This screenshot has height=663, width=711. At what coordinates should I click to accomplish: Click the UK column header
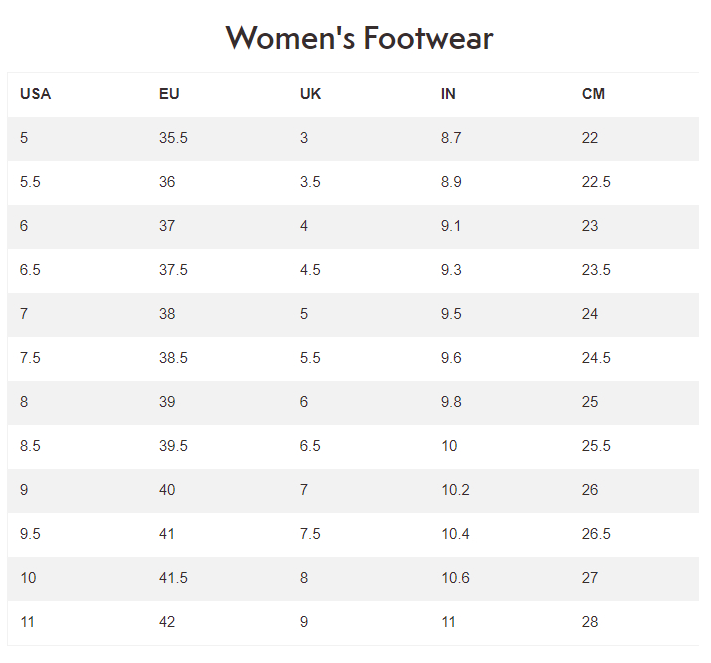point(310,94)
